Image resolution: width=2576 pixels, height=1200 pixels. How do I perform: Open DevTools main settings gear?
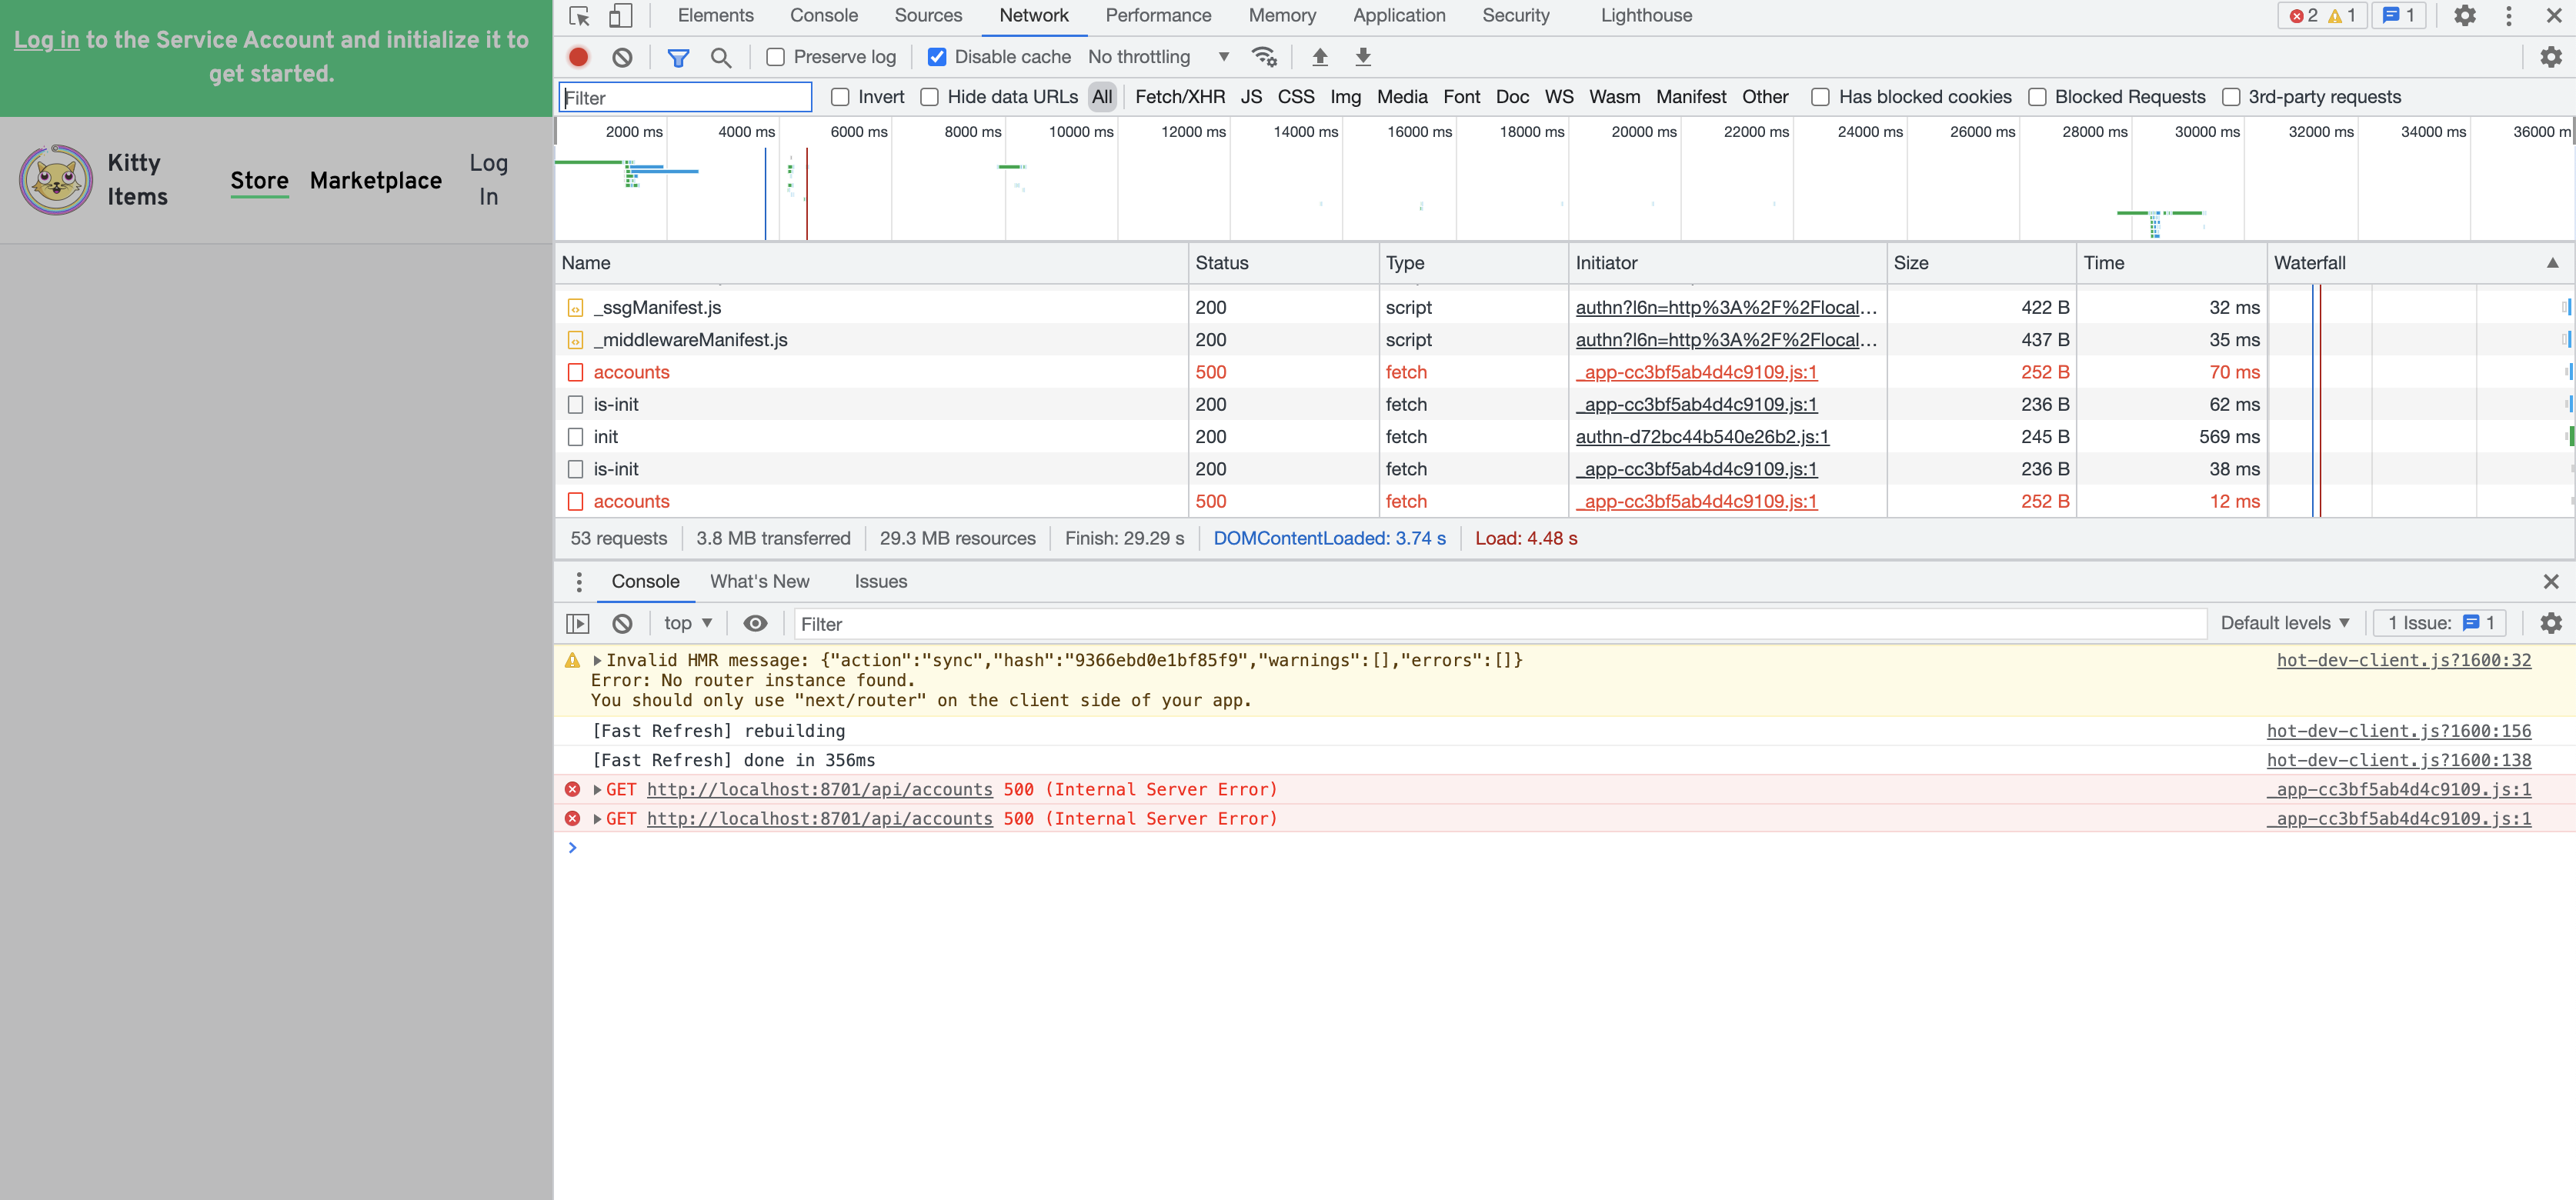[2465, 16]
